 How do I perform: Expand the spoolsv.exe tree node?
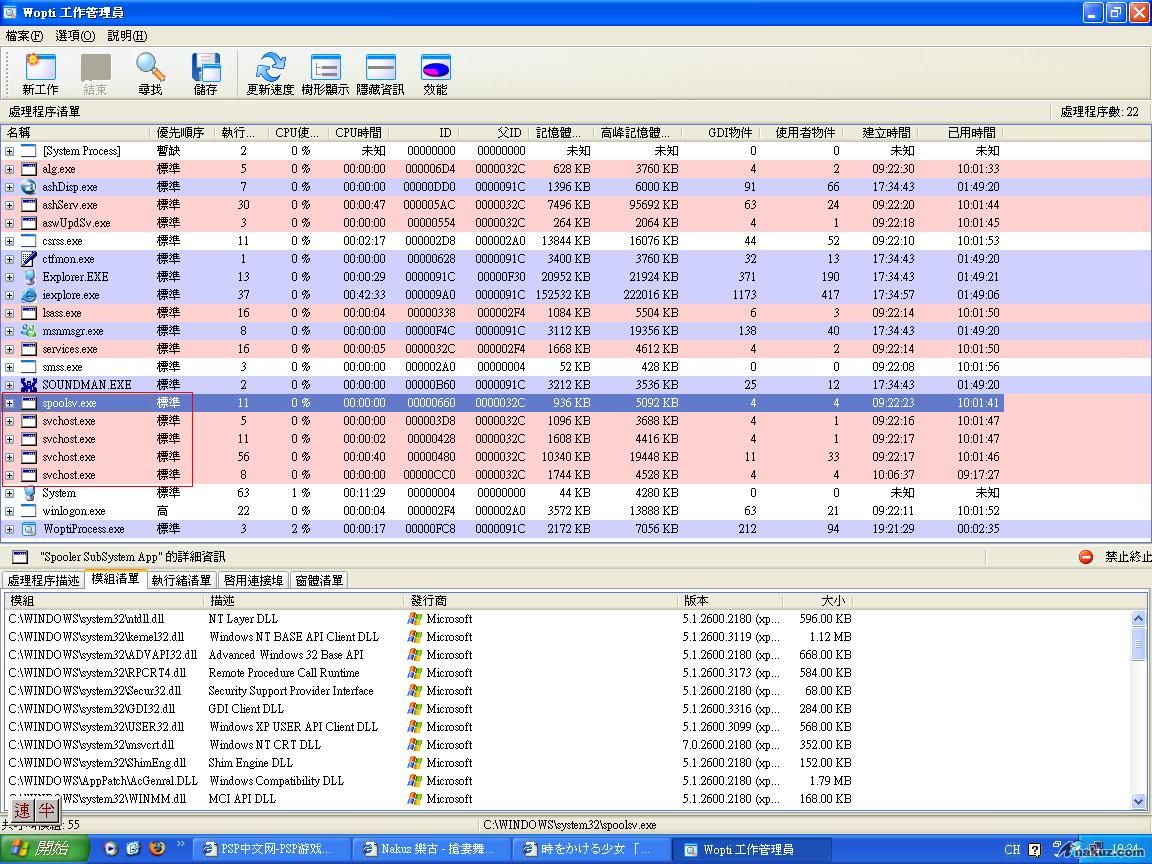[x=10, y=403]
